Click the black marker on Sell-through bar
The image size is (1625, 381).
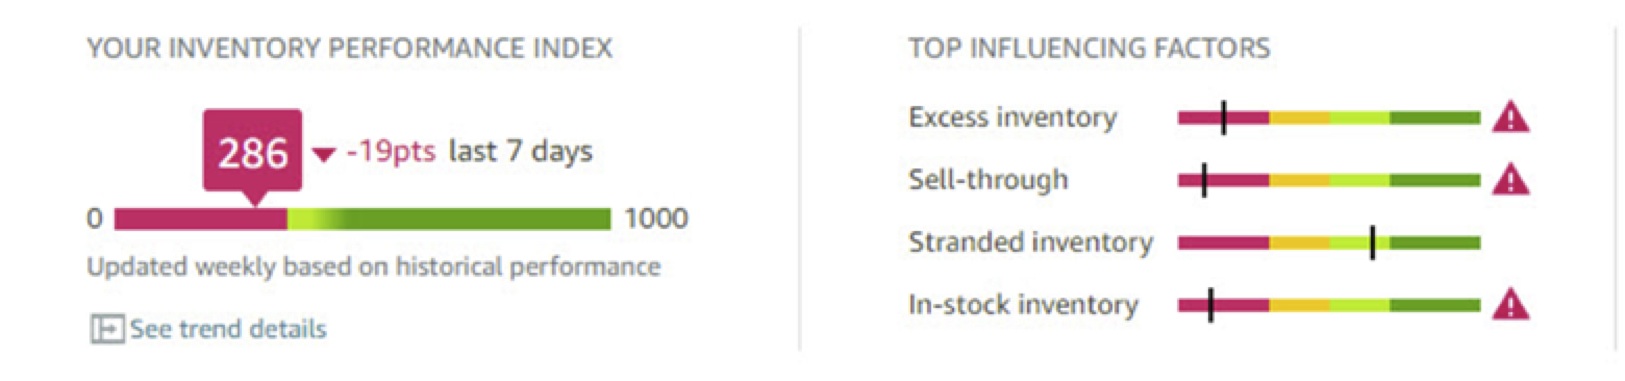tap(1204, 180)
